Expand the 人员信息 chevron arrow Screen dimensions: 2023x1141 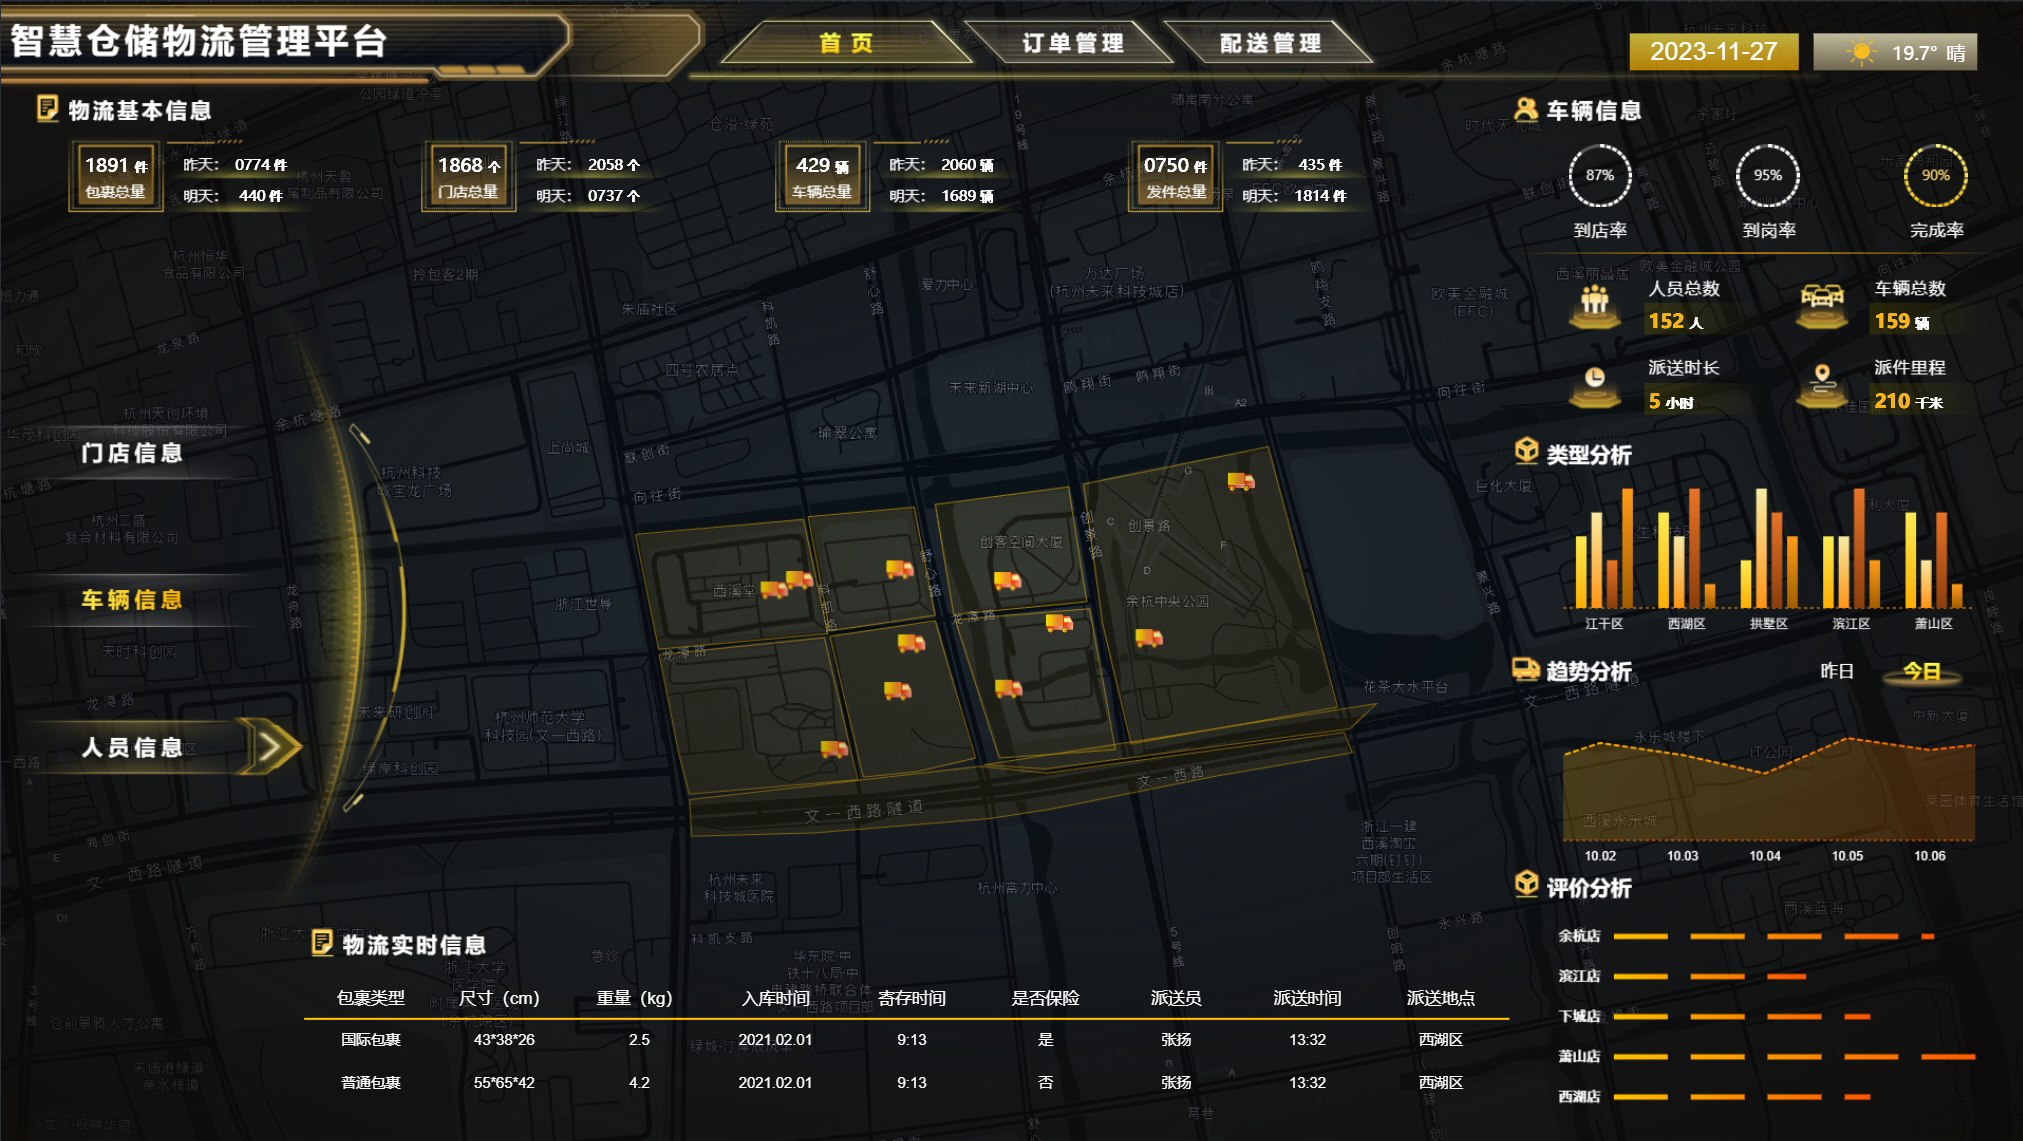273,746
